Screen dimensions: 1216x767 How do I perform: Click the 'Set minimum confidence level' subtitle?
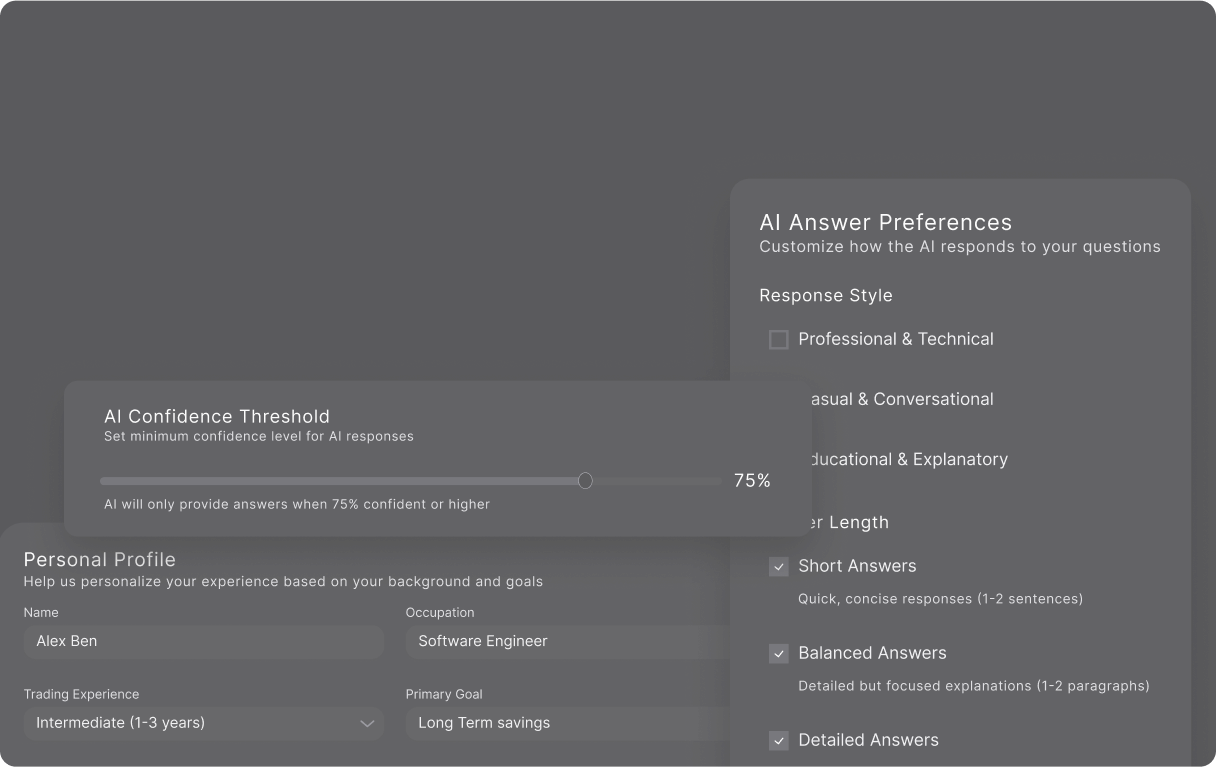(259, 436)
